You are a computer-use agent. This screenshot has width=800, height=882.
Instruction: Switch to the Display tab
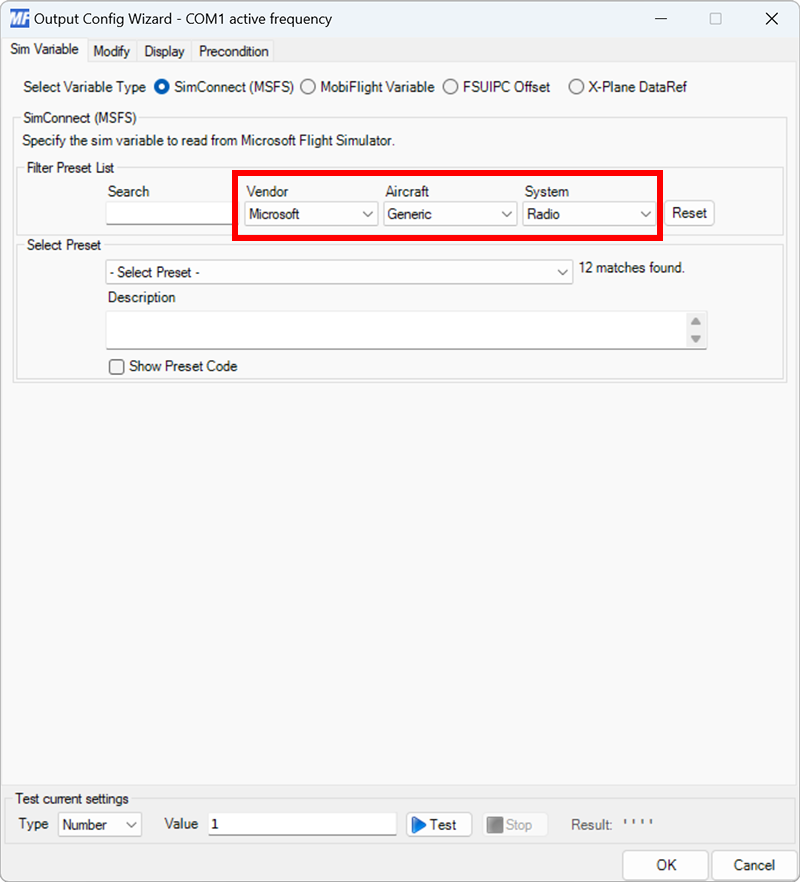click(164, 51)
